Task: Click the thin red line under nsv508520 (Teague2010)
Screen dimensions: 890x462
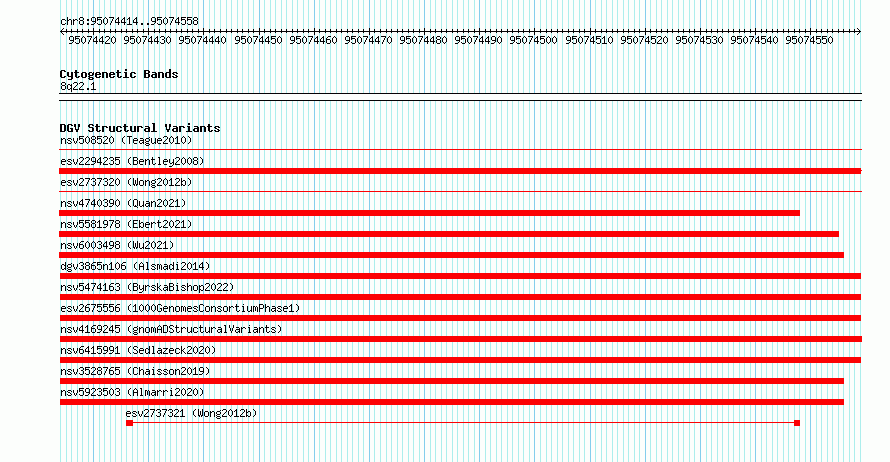Action: click(460, 150)
